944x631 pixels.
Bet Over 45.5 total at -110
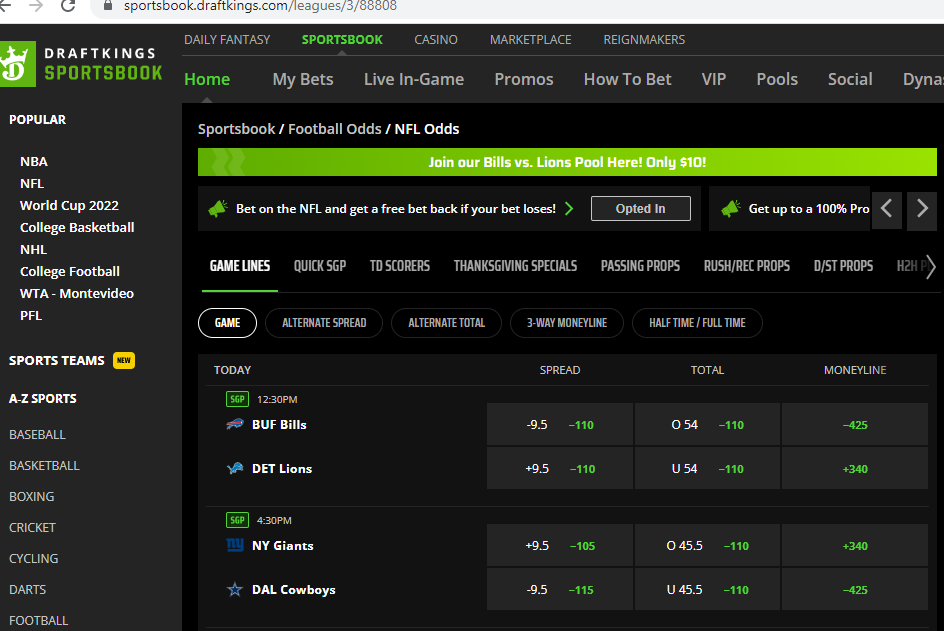(x=707, y=546)
